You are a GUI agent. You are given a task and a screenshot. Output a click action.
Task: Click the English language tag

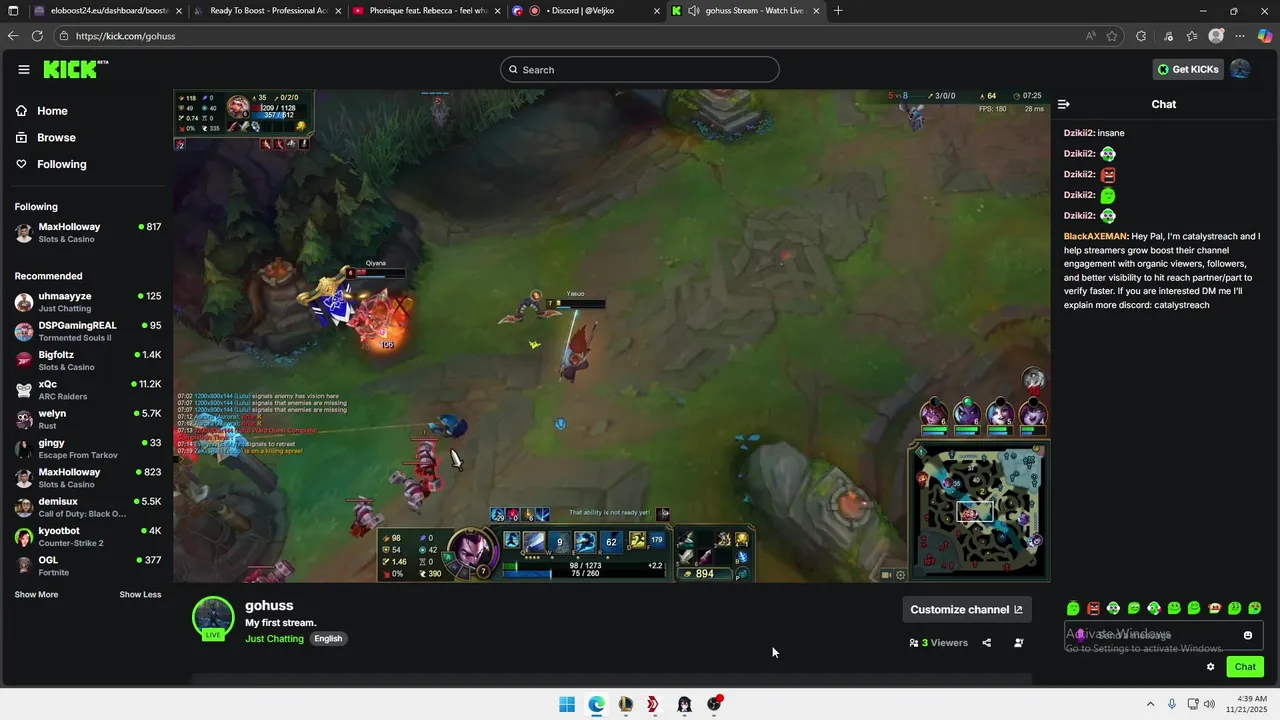pyautogui.click(x=328, y=638)
